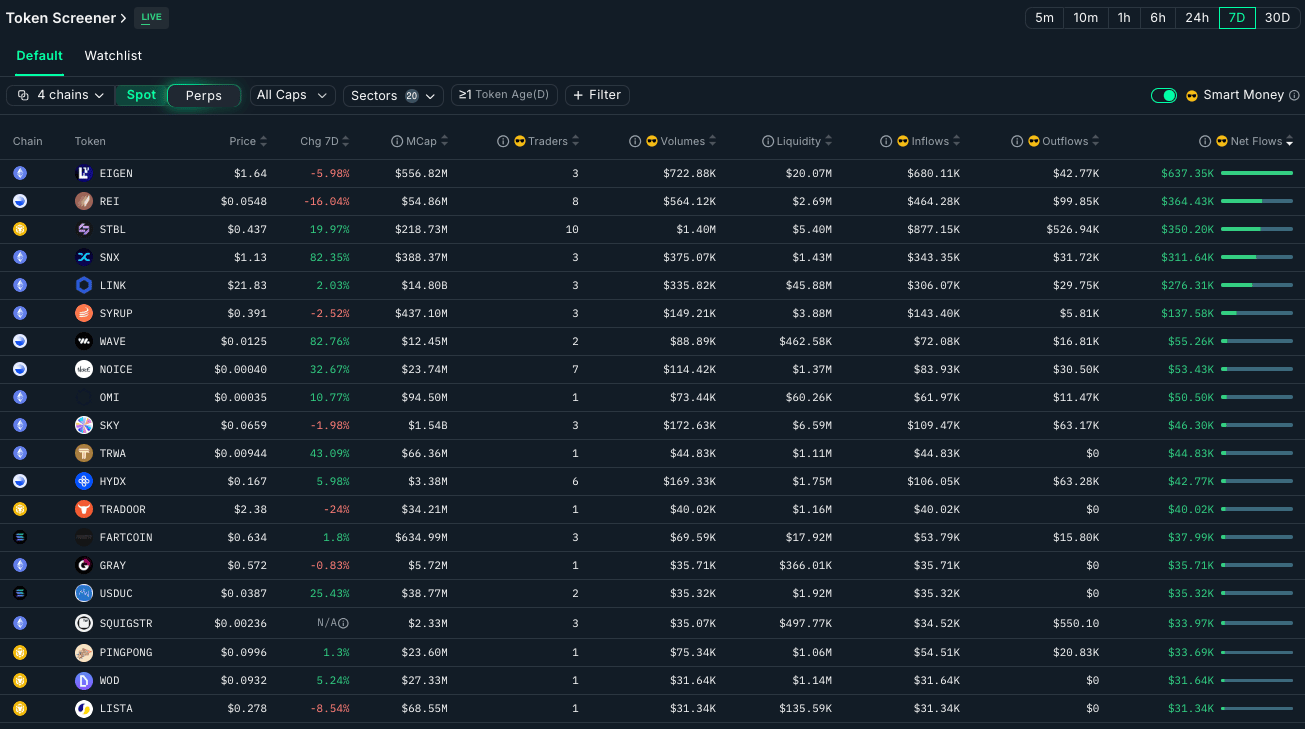Click the LINK net flows bar

coord(1257,285)
